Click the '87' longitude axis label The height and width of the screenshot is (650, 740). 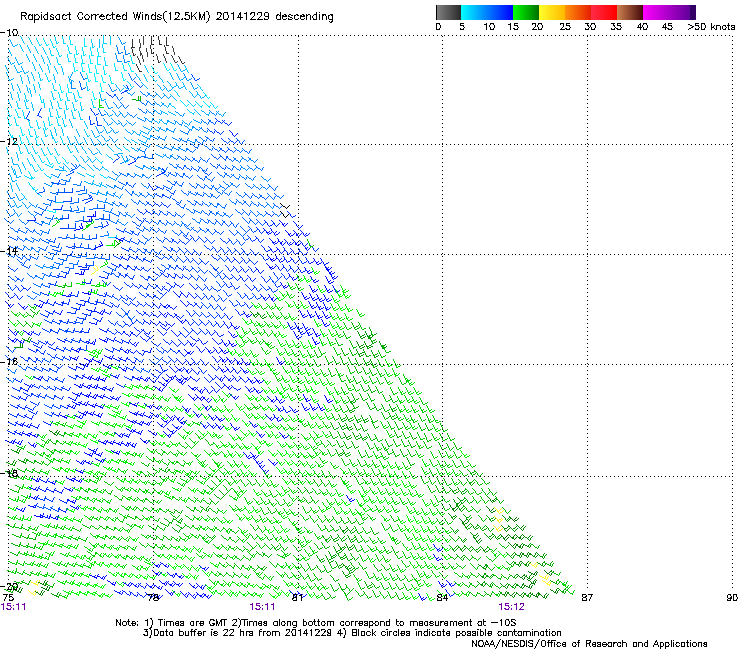(587, 598)
